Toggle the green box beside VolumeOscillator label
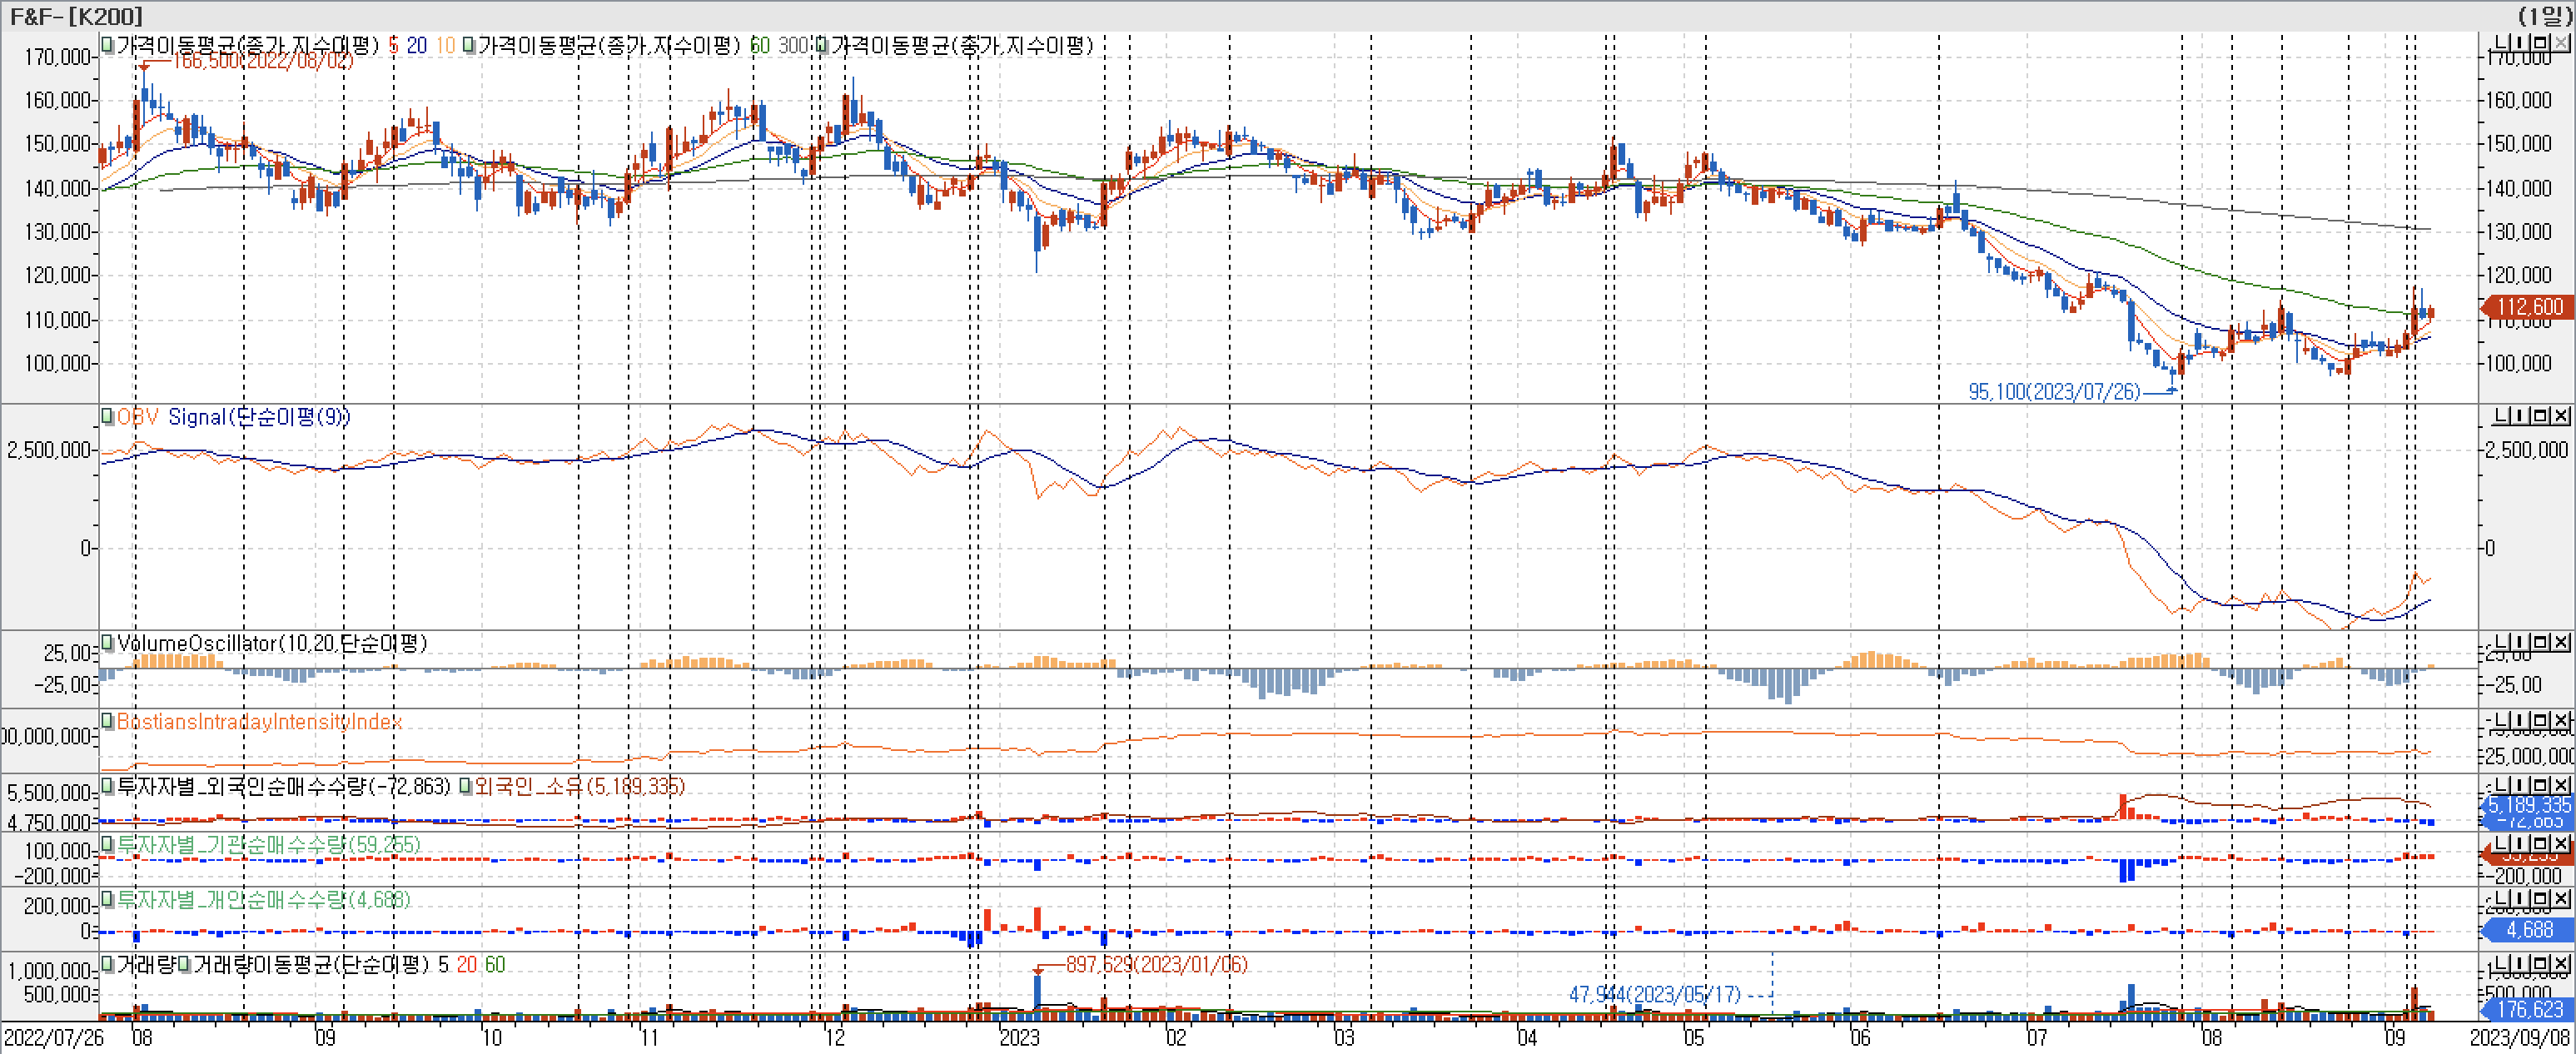The image size is (2576, 1054). 107,642
